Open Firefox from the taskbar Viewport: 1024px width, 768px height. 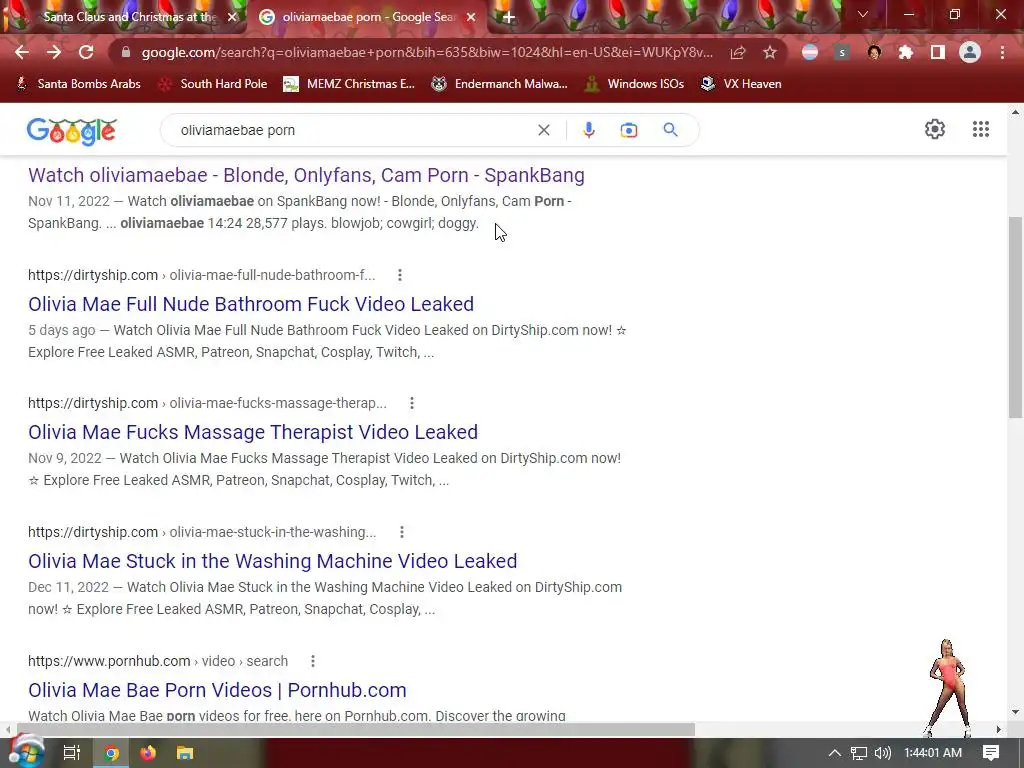(148, 753)
